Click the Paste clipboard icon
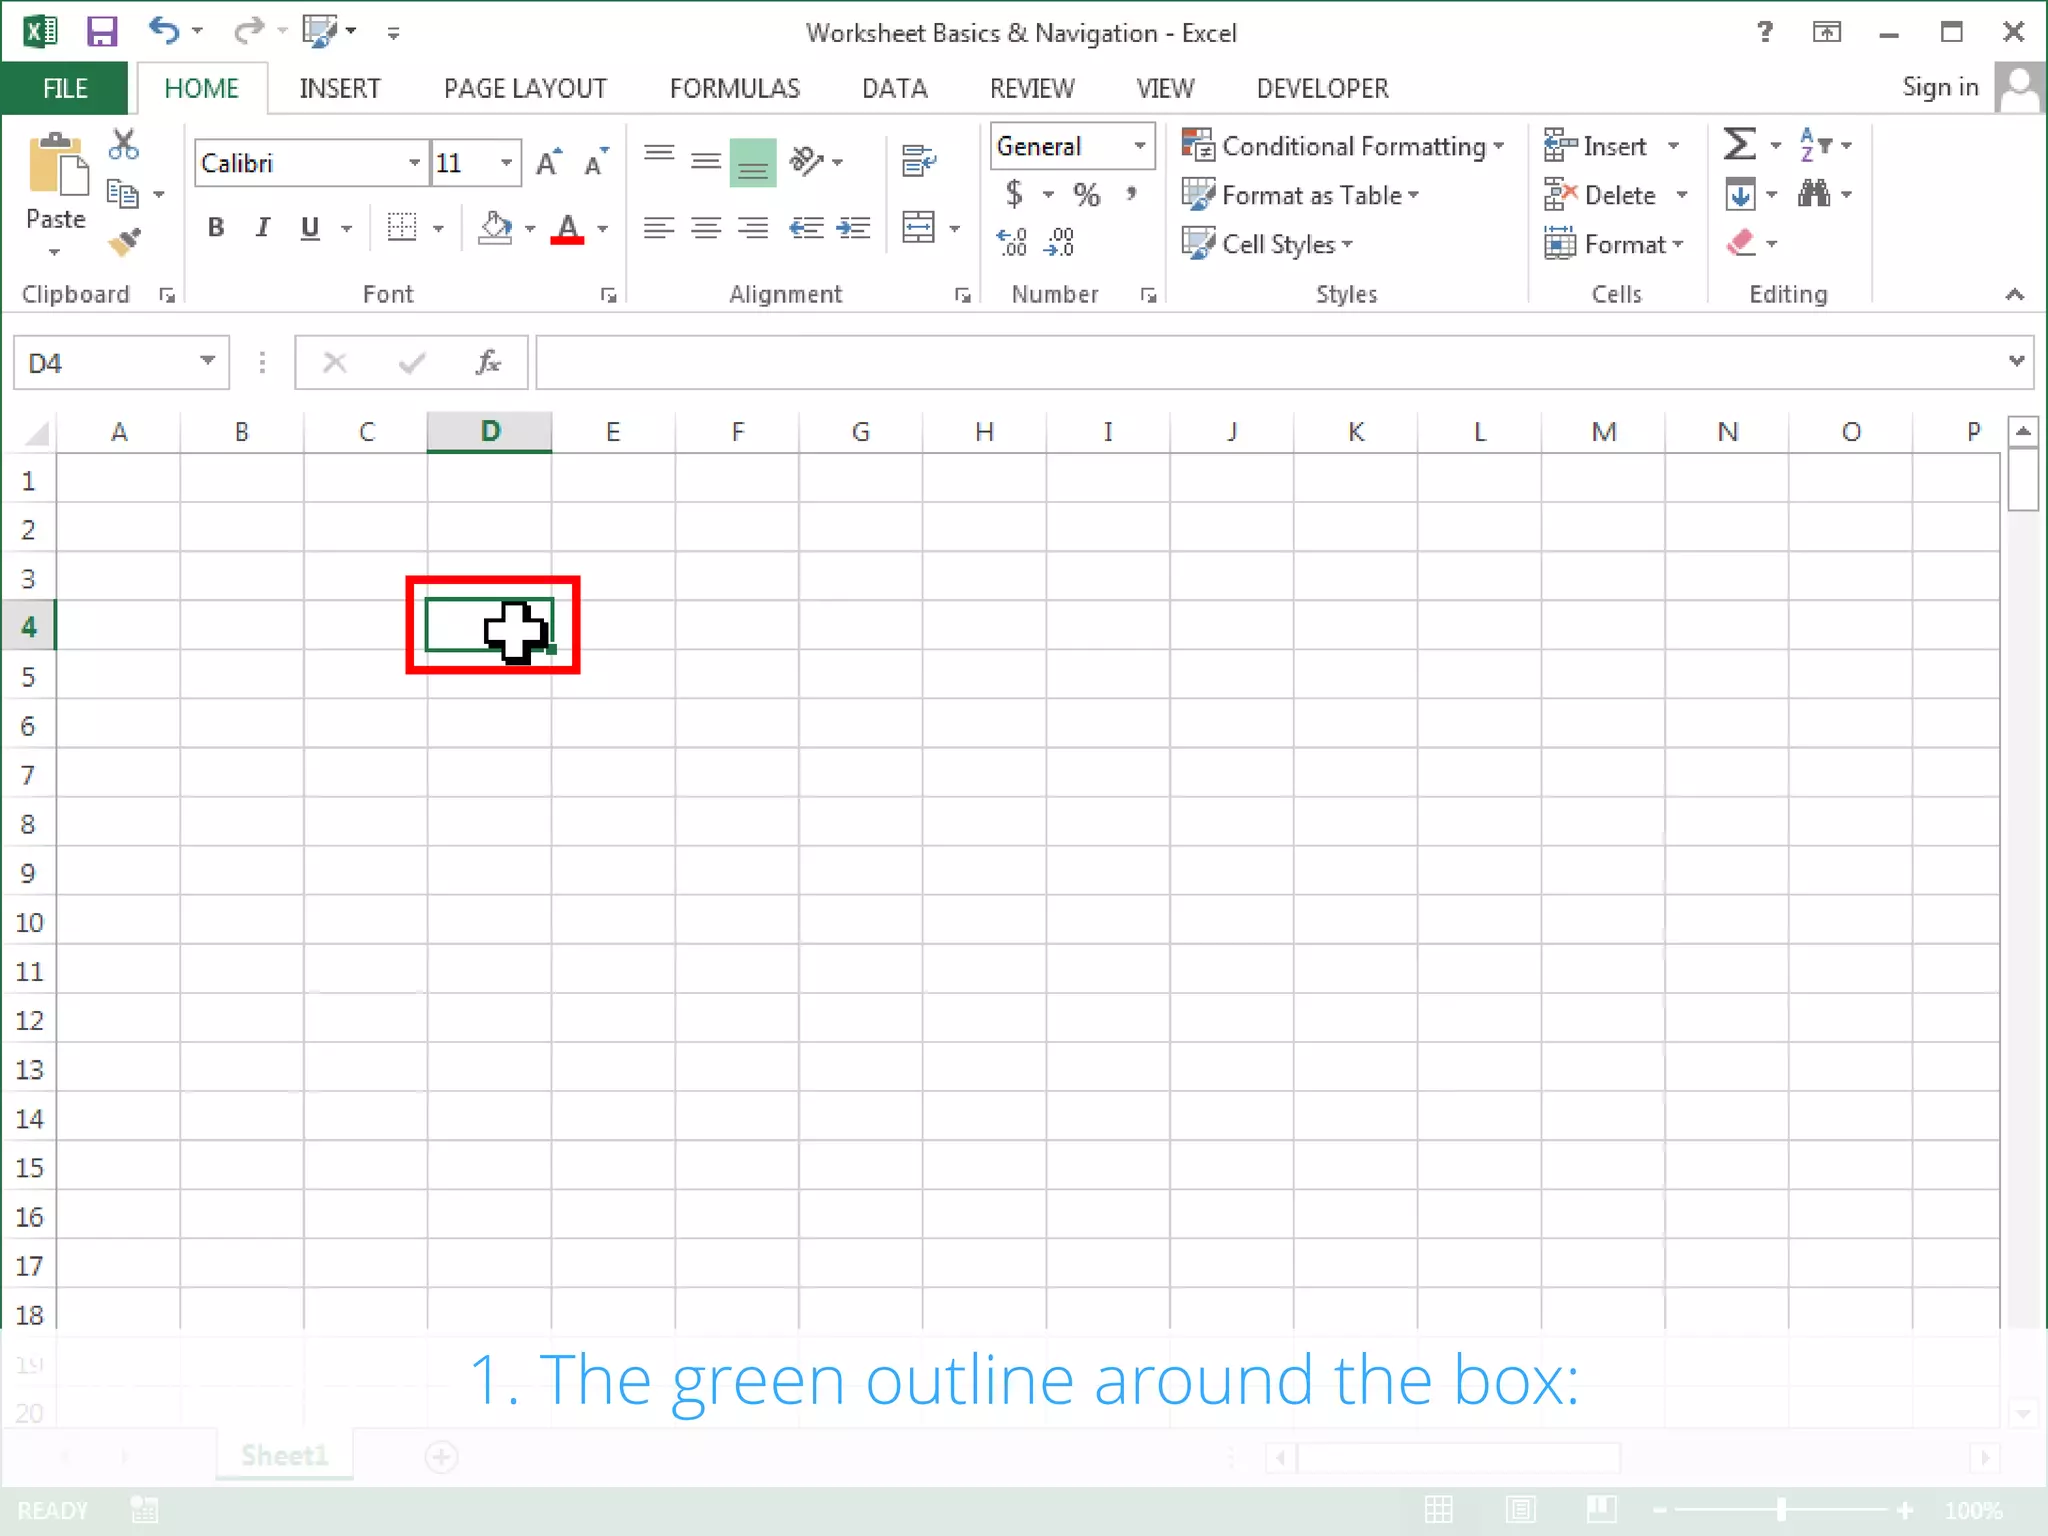 [57, 165]
